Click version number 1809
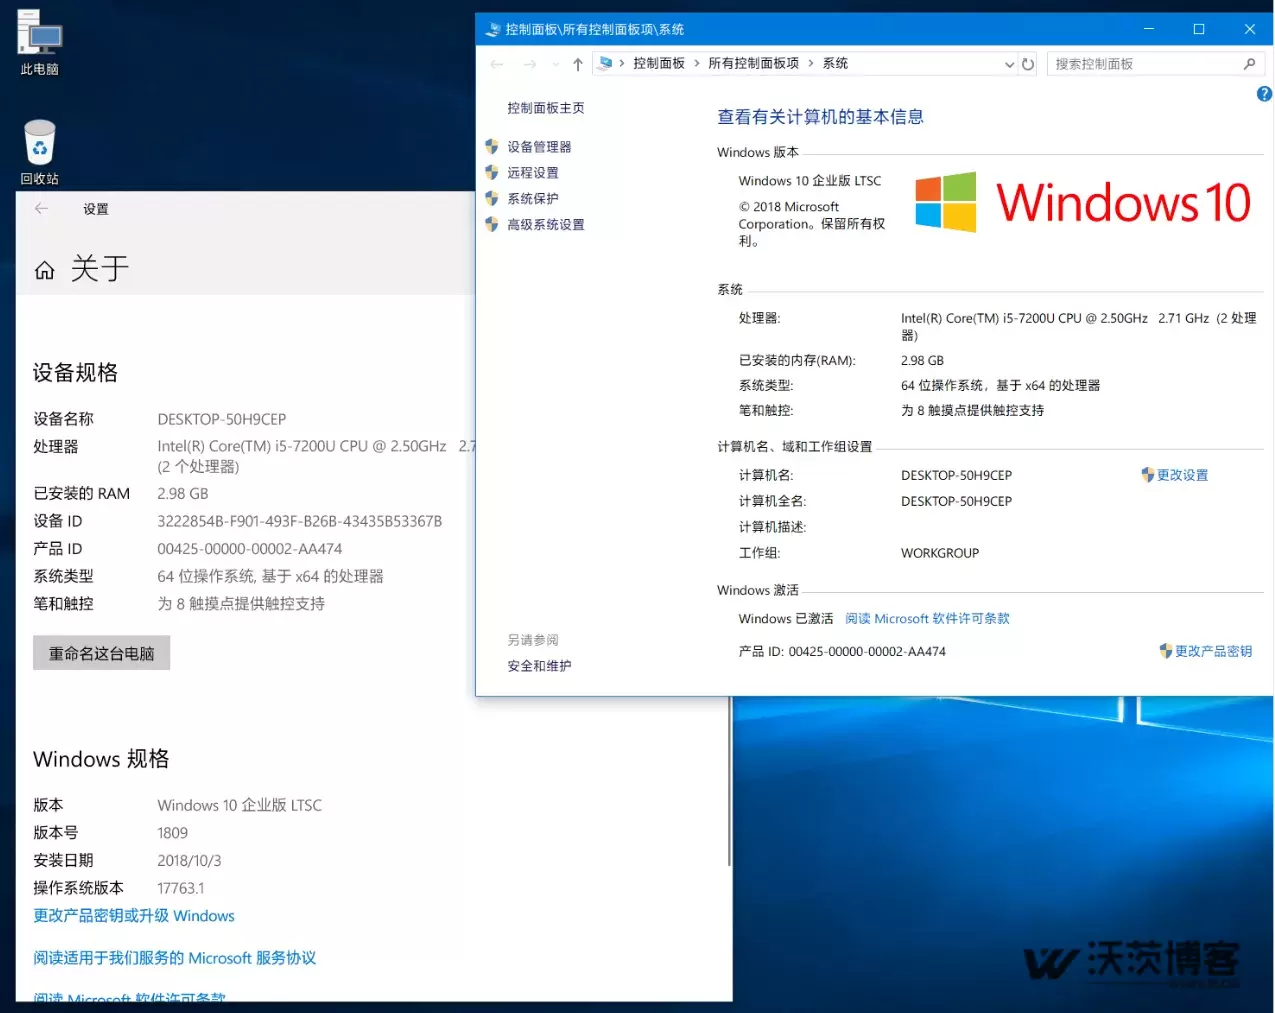1275x1013 pixels. pyautogui.click(x=173, y=832)
